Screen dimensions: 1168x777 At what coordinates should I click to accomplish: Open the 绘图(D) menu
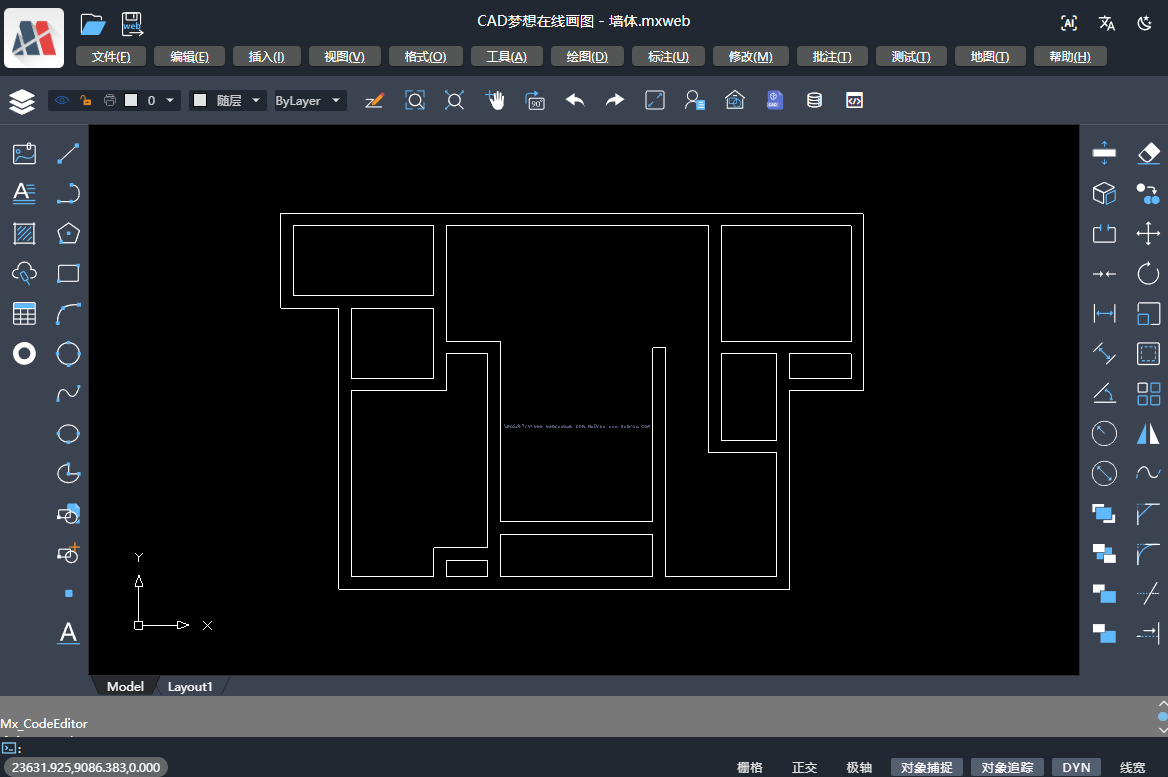click(587, 57)
